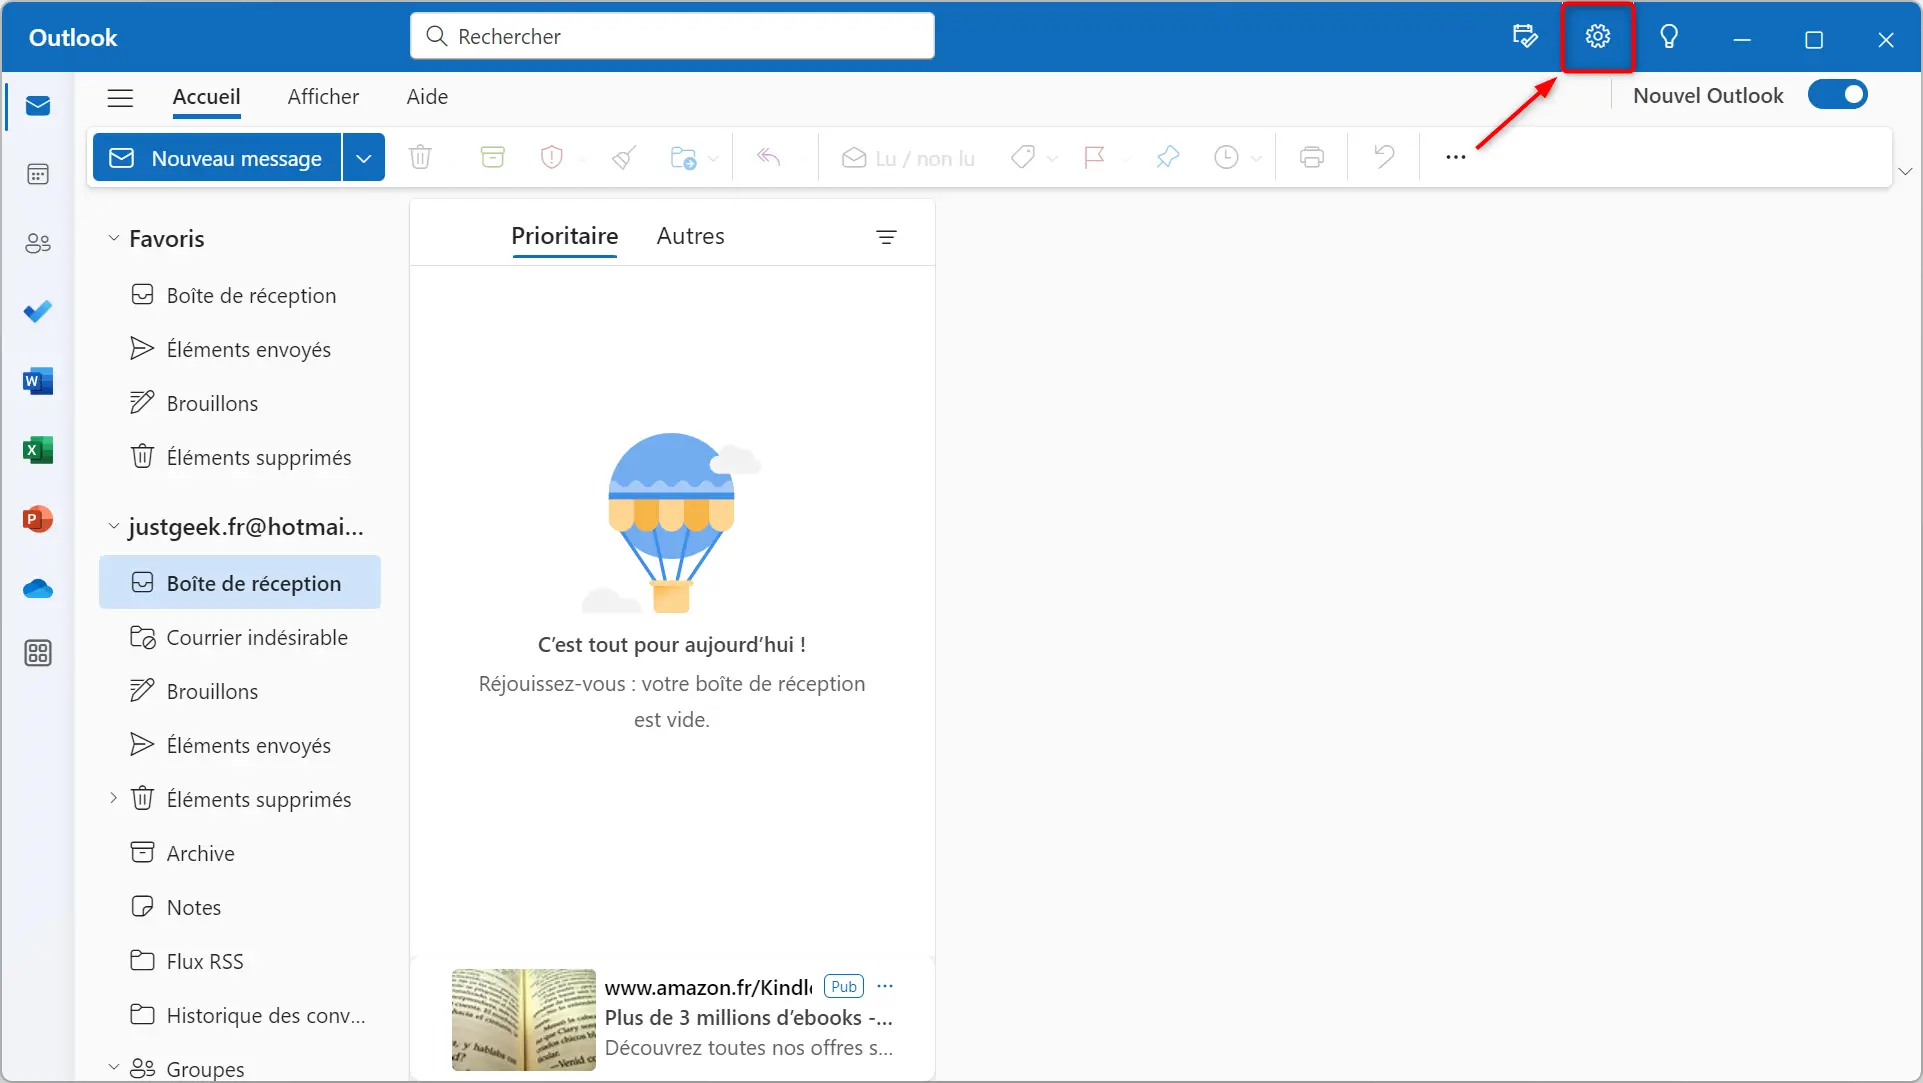
Task: Open Favoris Boîte de réception folder
Action: point(241,295)
